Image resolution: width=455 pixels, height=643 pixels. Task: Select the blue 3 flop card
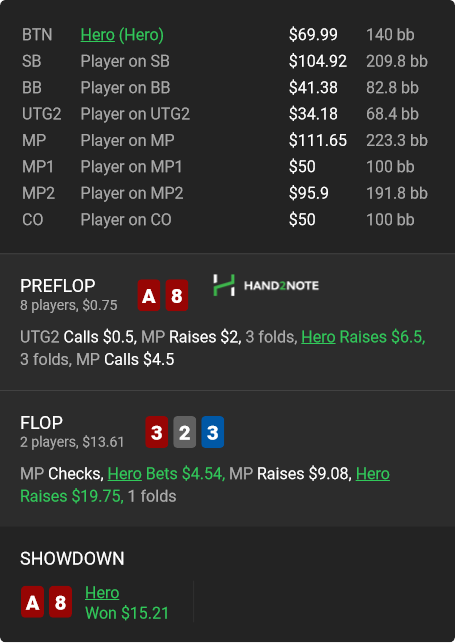pyautogui.click(x=212, y=432)
